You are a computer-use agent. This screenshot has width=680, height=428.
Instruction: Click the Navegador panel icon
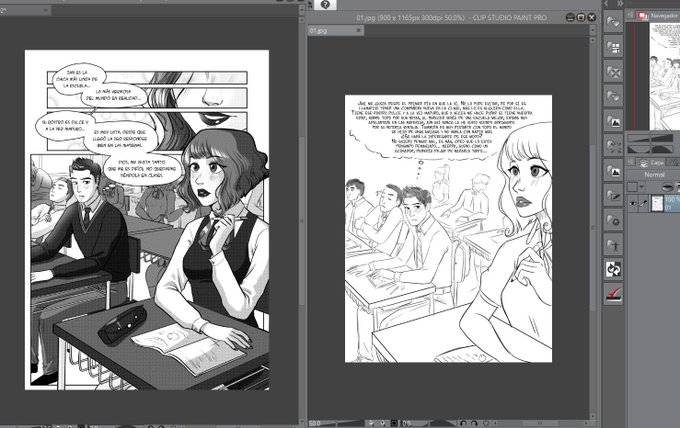tap(643, 16)
